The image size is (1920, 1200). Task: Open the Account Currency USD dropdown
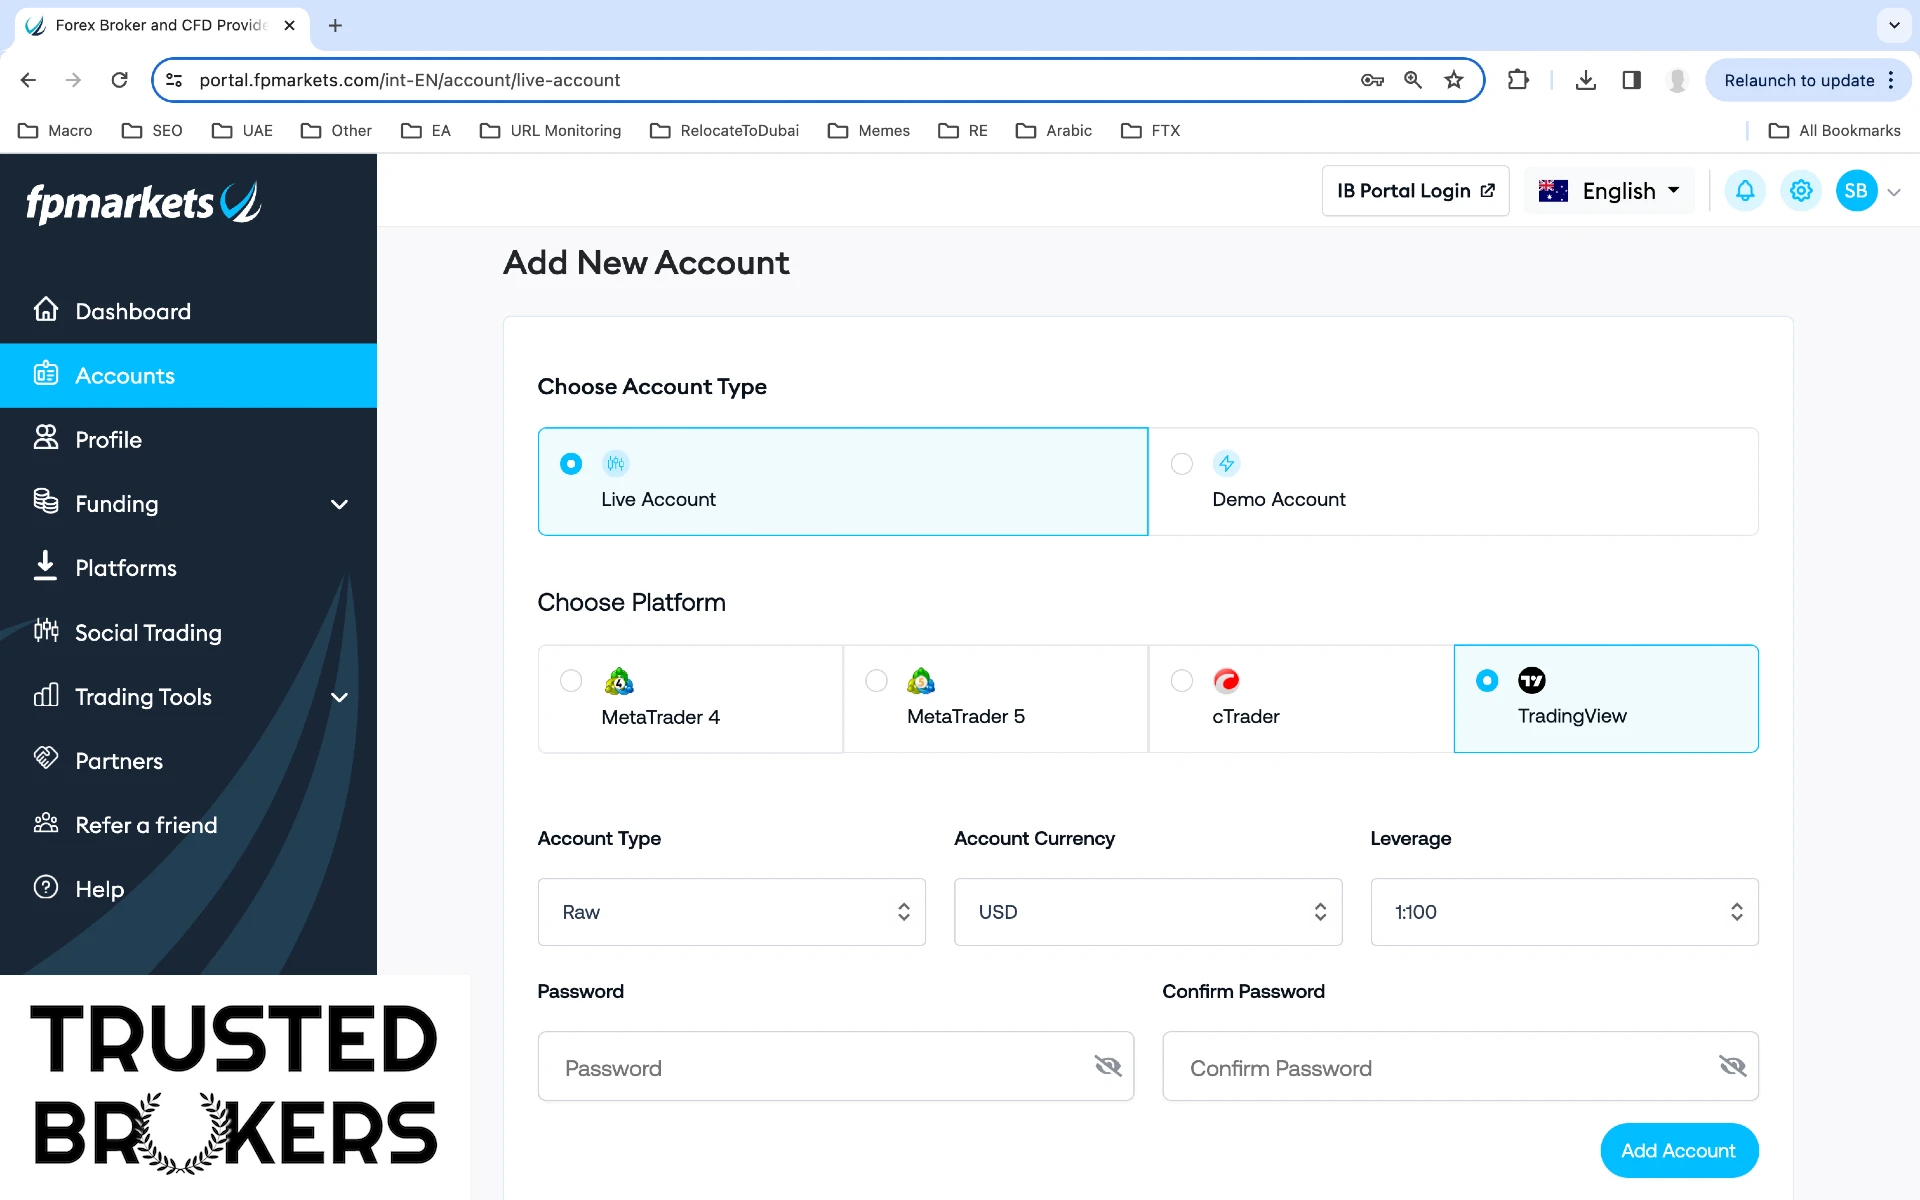coord(1148,912)
